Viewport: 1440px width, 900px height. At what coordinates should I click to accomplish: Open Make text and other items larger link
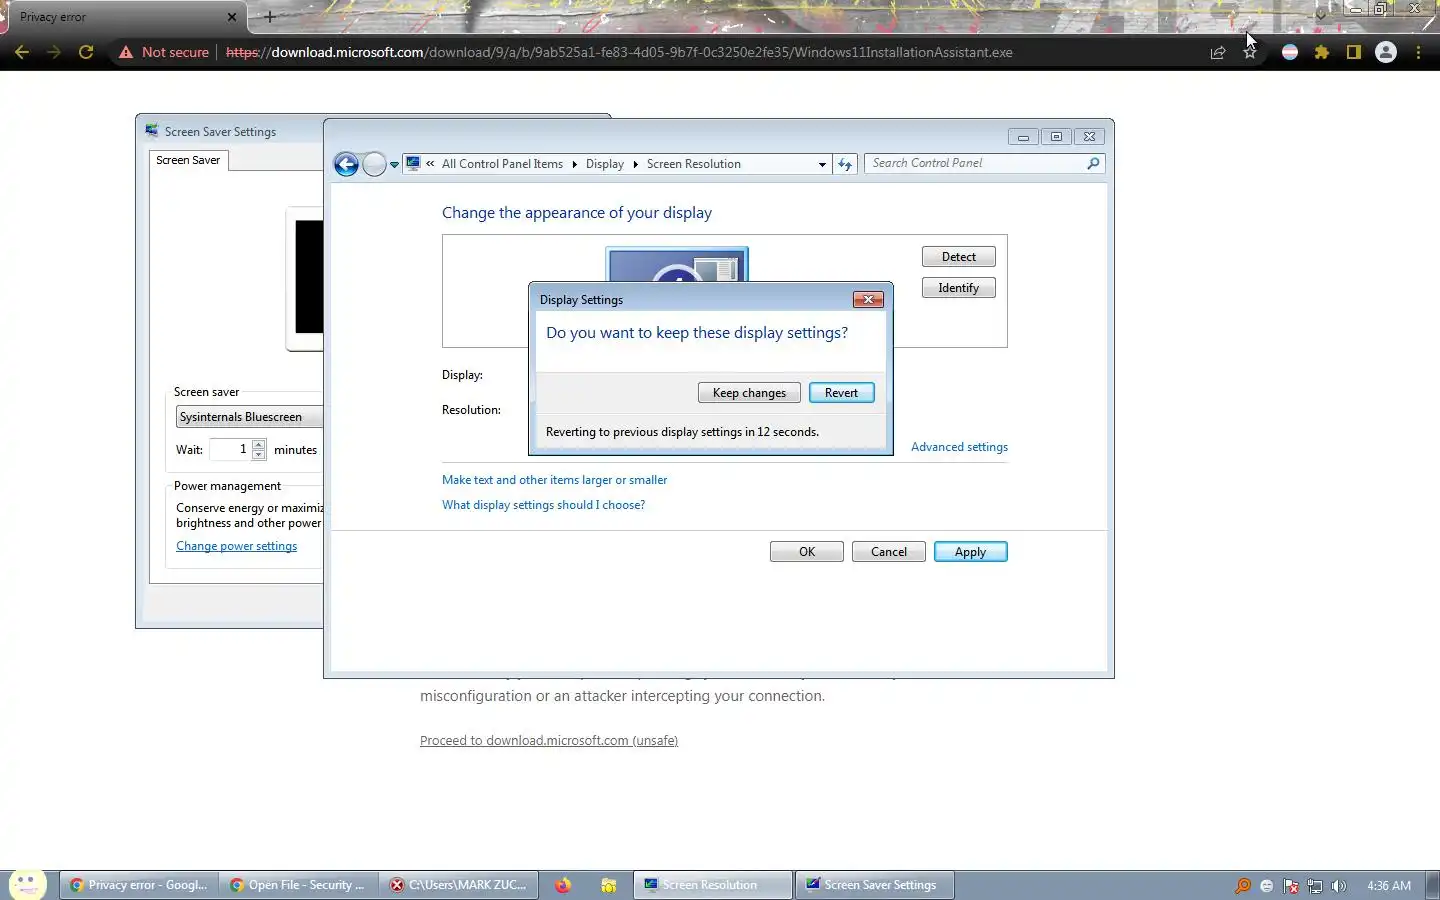[x=554, y=480]
